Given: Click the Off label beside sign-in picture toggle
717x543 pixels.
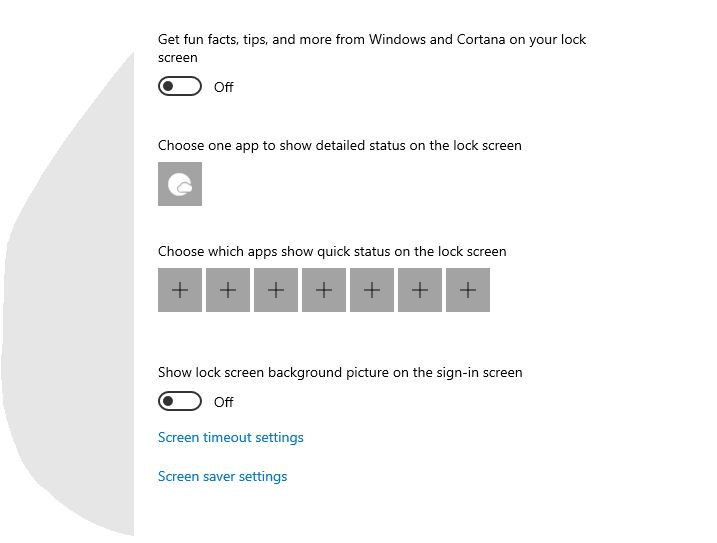Looking at the screenshot, I should [x=224, y=402].
